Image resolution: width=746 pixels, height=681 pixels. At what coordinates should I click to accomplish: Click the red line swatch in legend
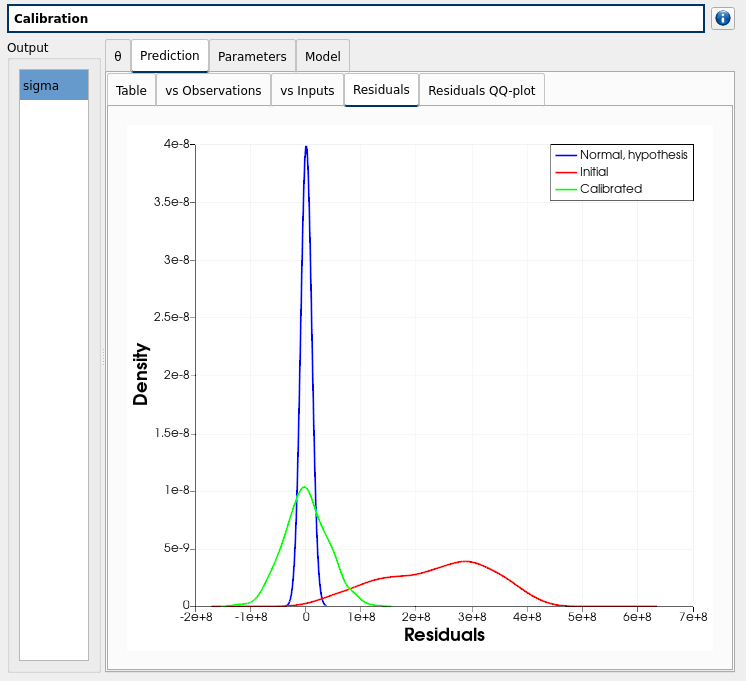pos(566,172)
